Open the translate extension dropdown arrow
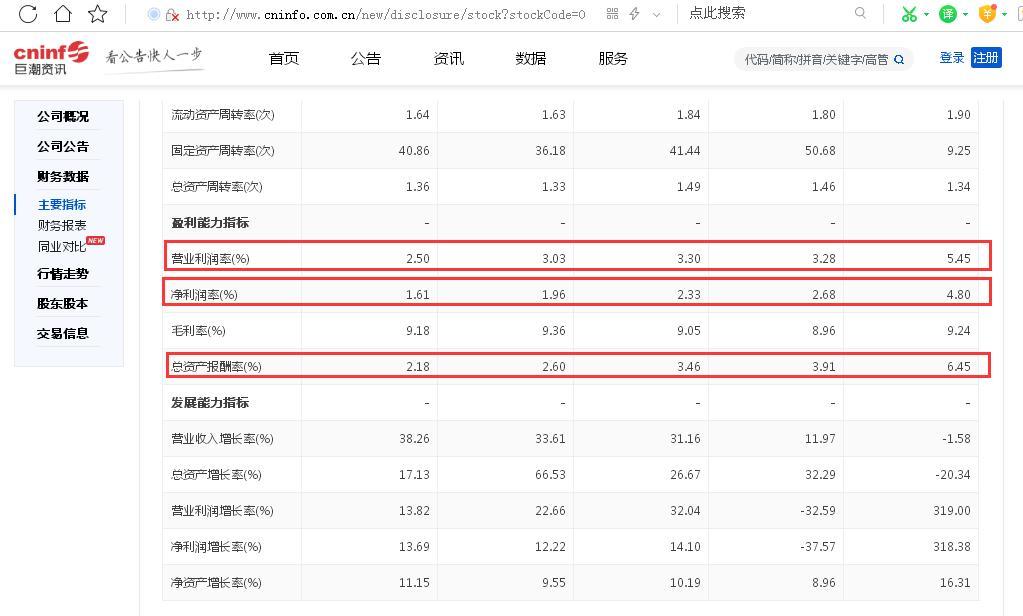This screenshot has height=616, width=1023. coord(965,14)
